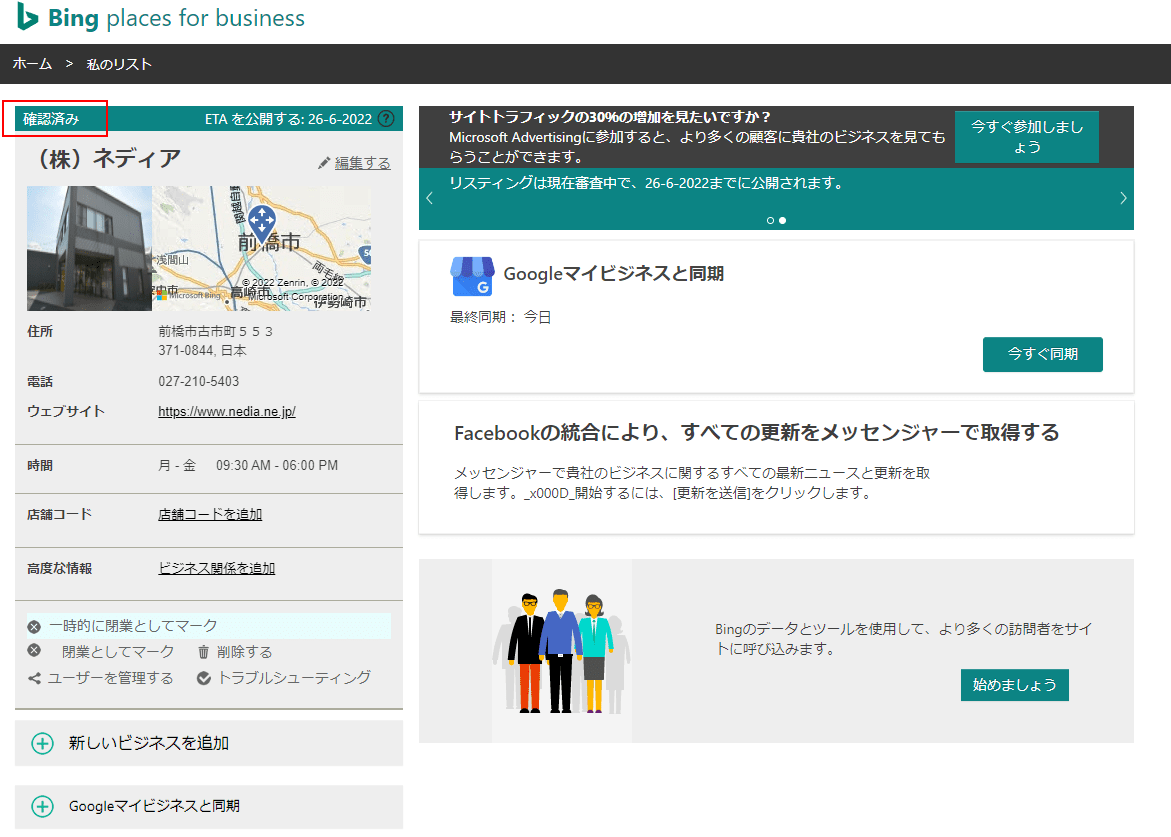Click ETA を公開する: 26-6-2022 text
Viewport: 1171px width, 837px height.
pos(288,119)
